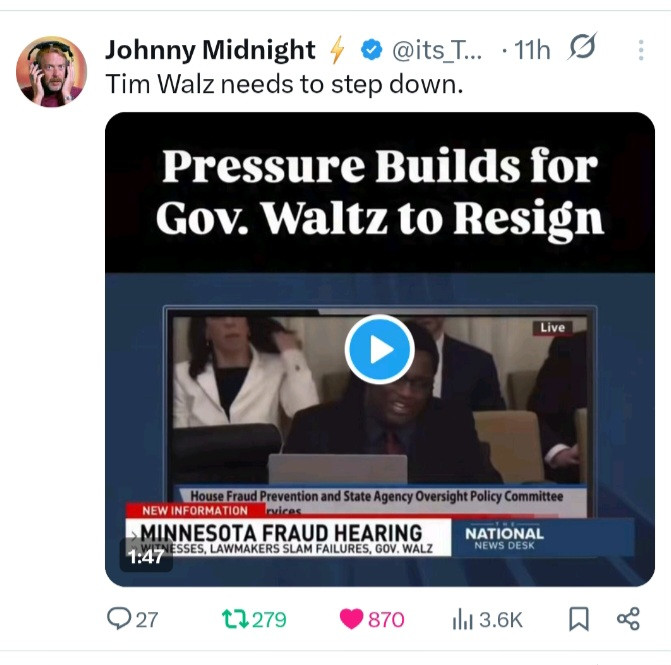
Task: Toggle the bookmark icon
Action: pos(579,619)
